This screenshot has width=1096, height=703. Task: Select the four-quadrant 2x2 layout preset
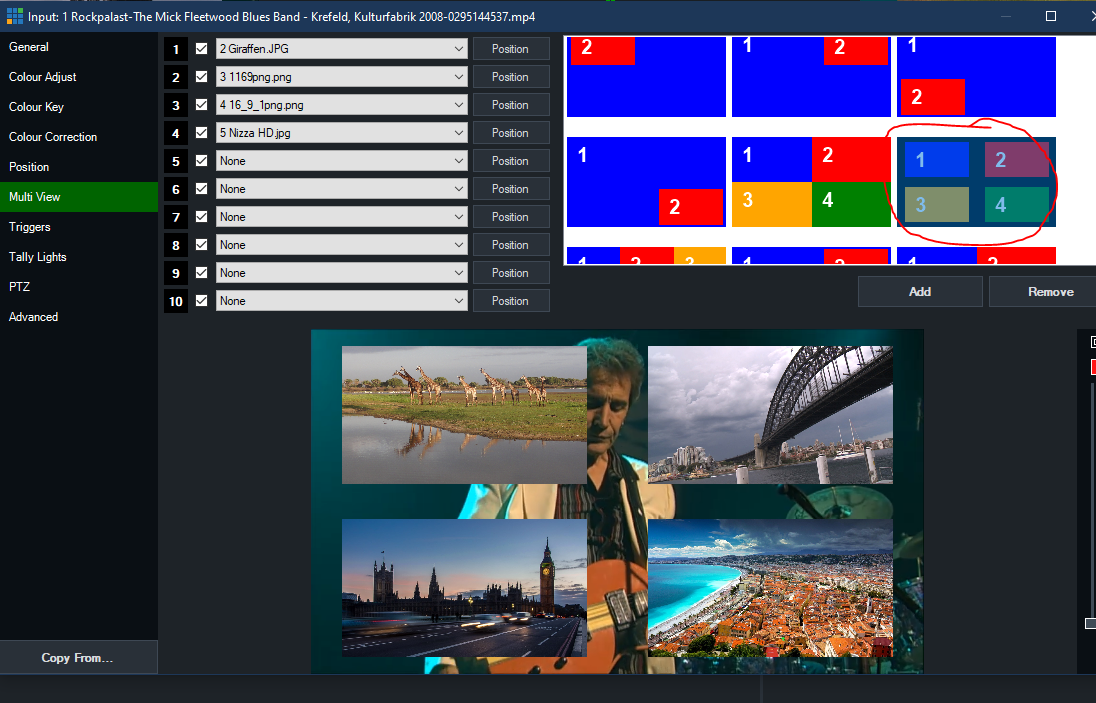coord(810,182)
